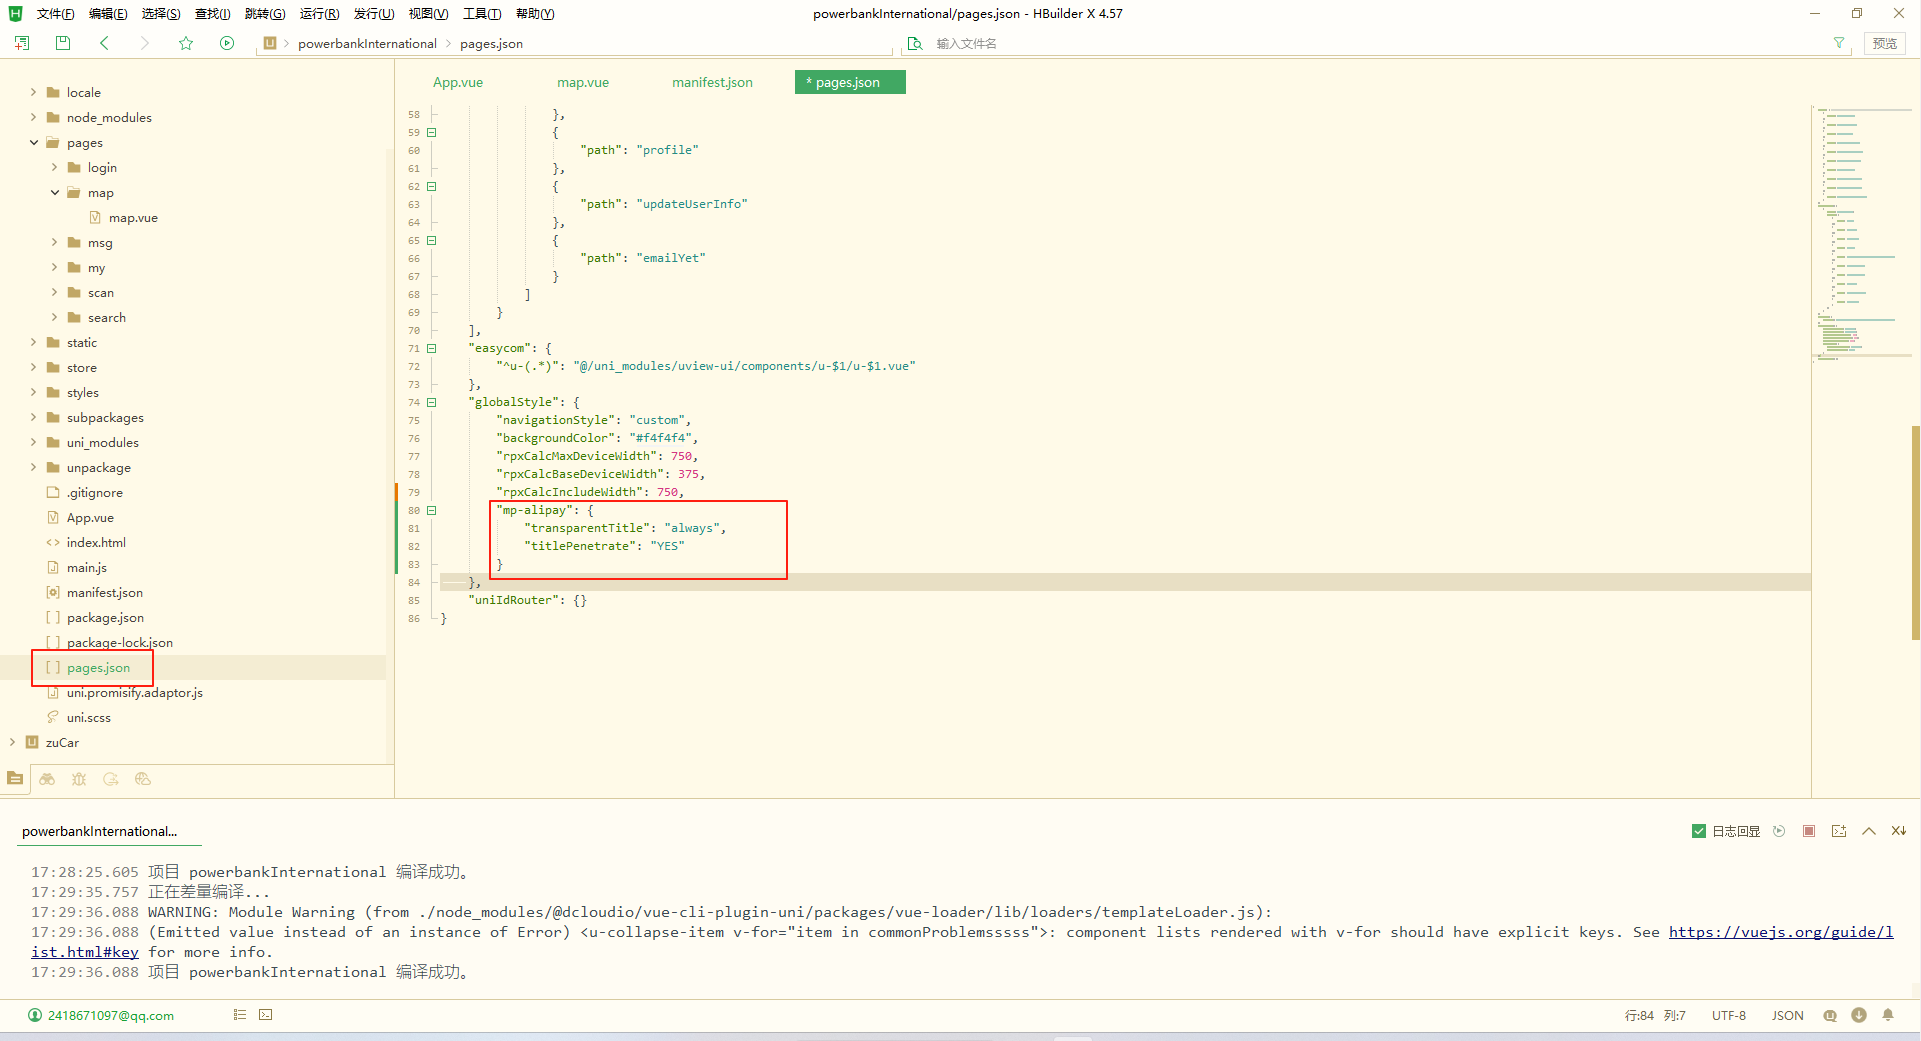
Task: Expand the msg folder
Action: click(x=54, y=242)
